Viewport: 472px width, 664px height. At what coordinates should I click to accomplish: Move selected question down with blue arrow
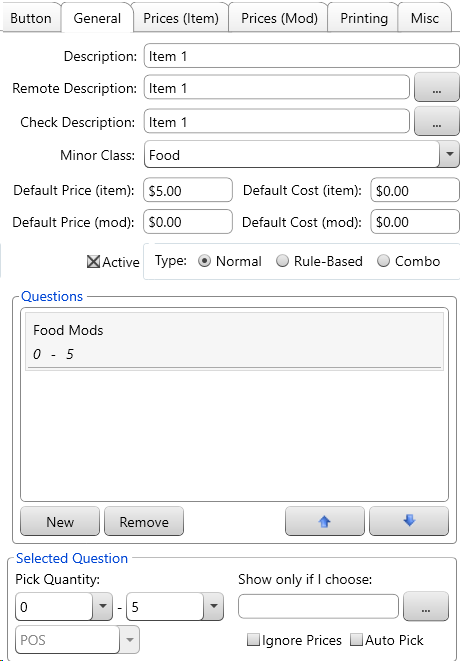point(409,521)
